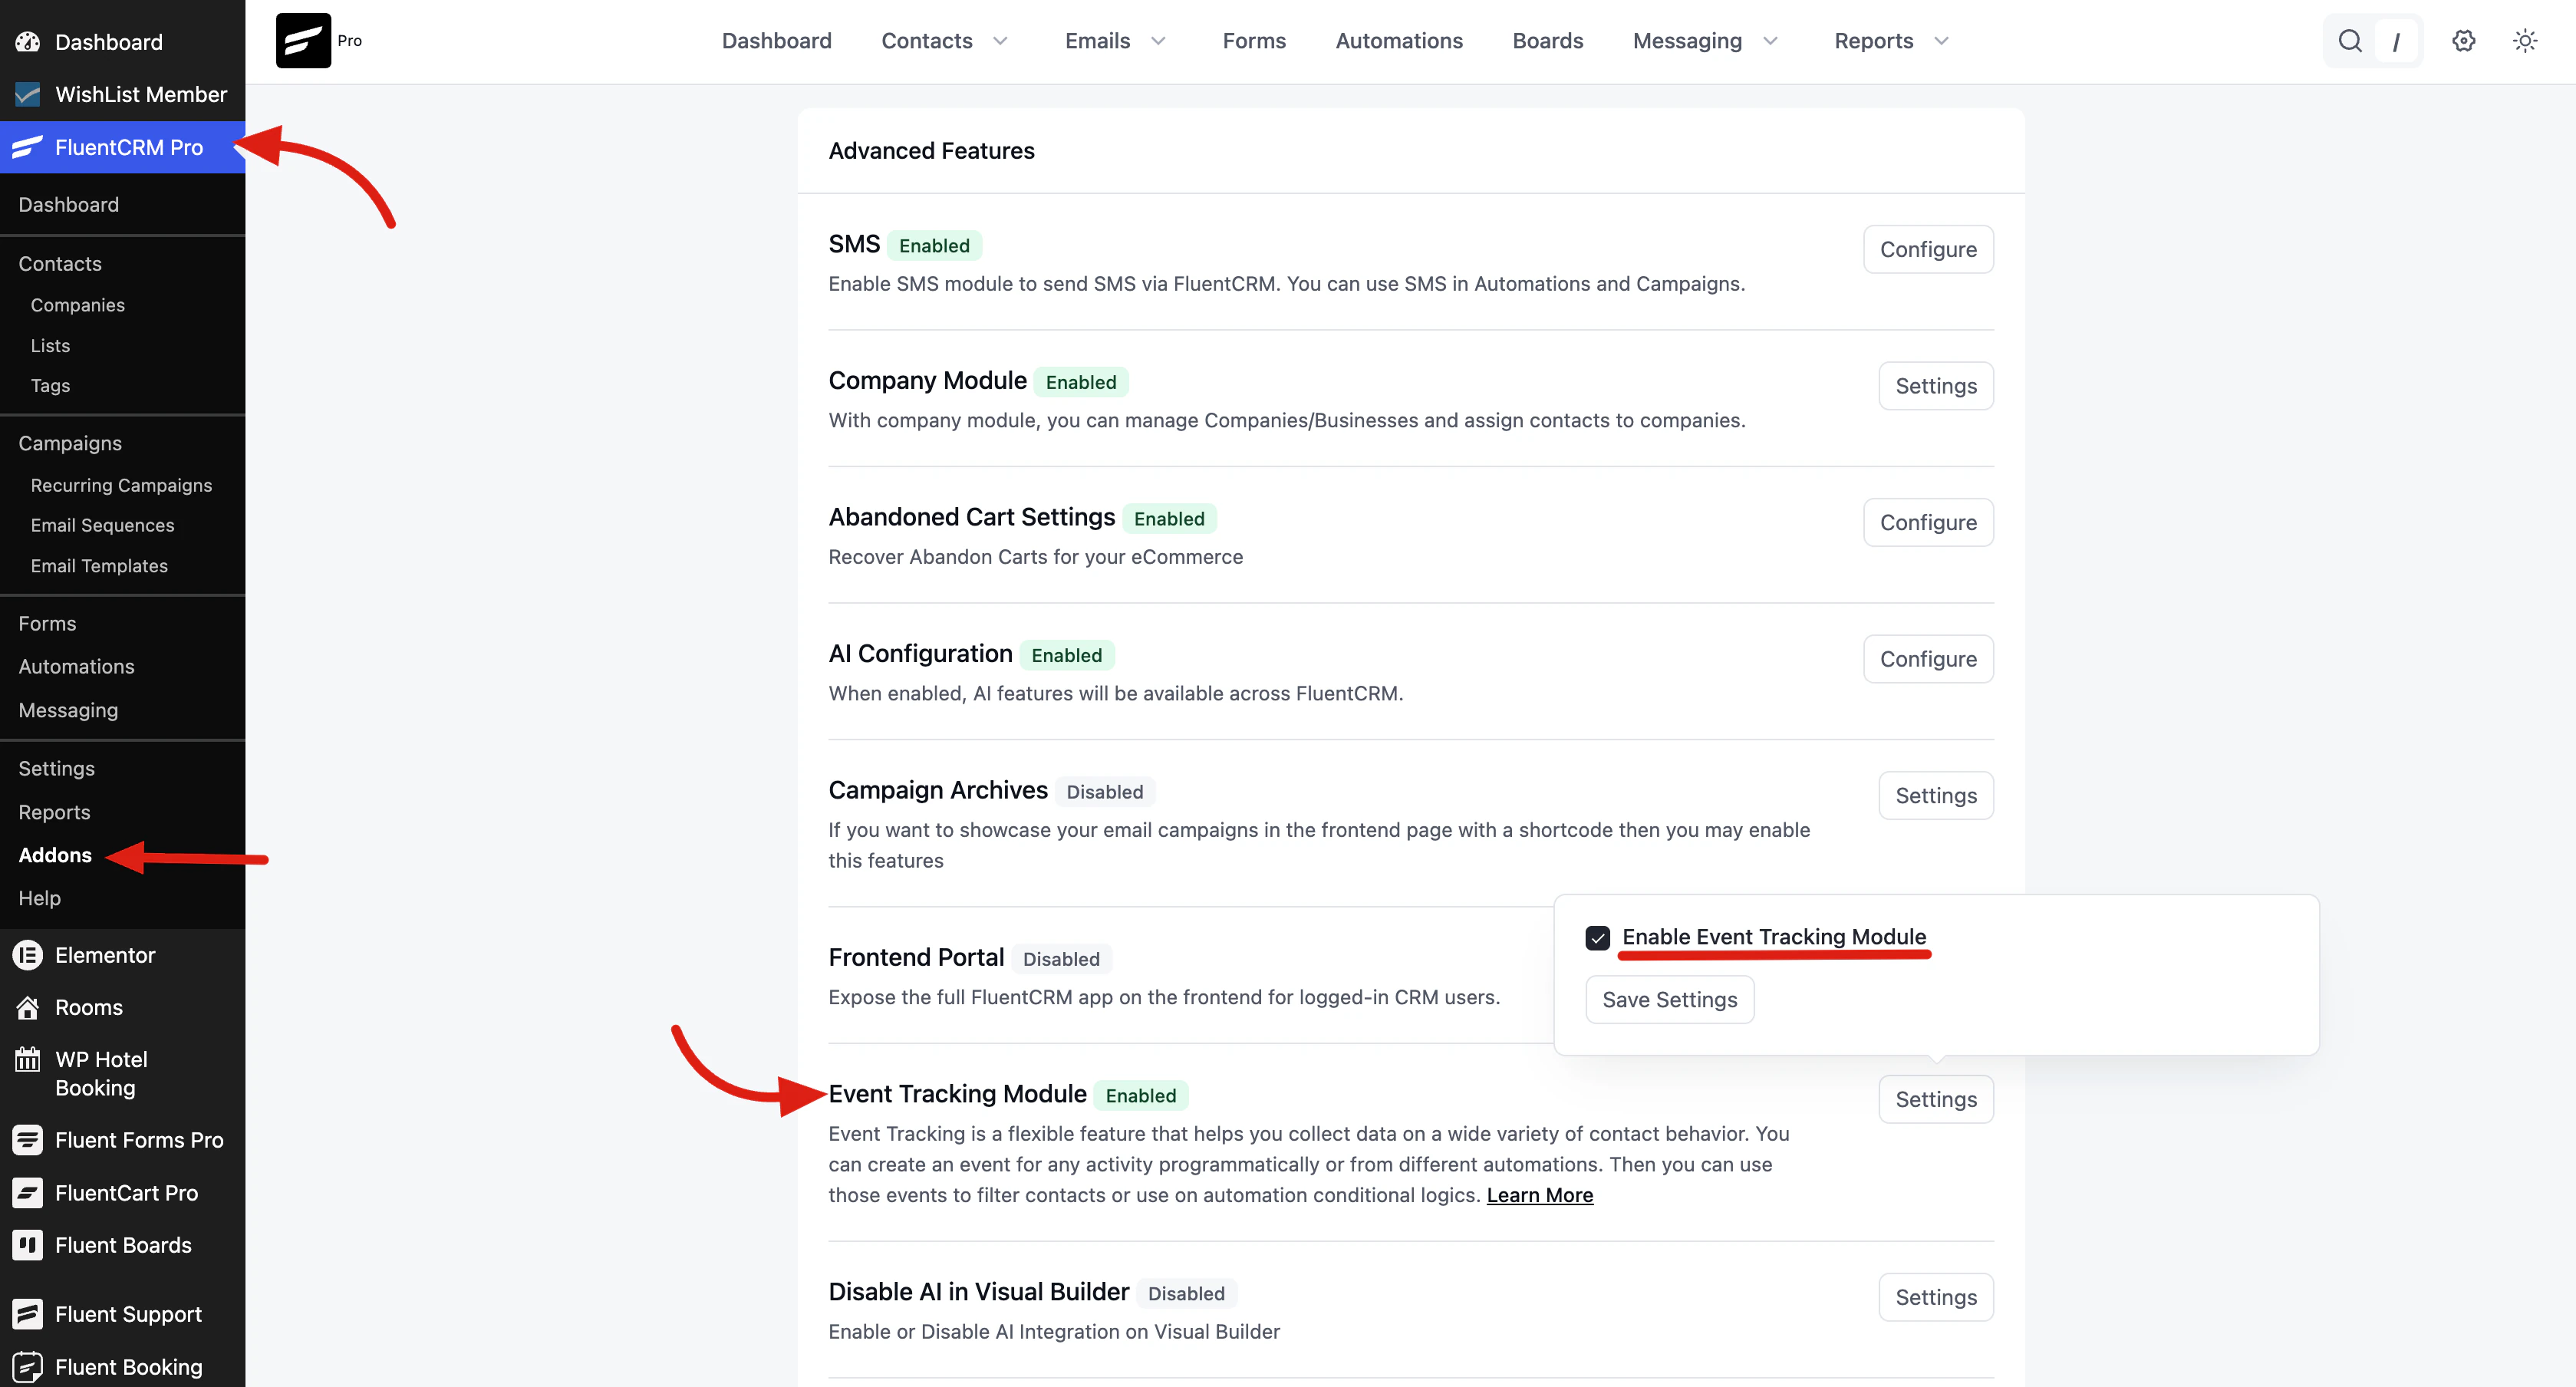Click Messaging in the FluentCRM sidebar

pos(68,710)
